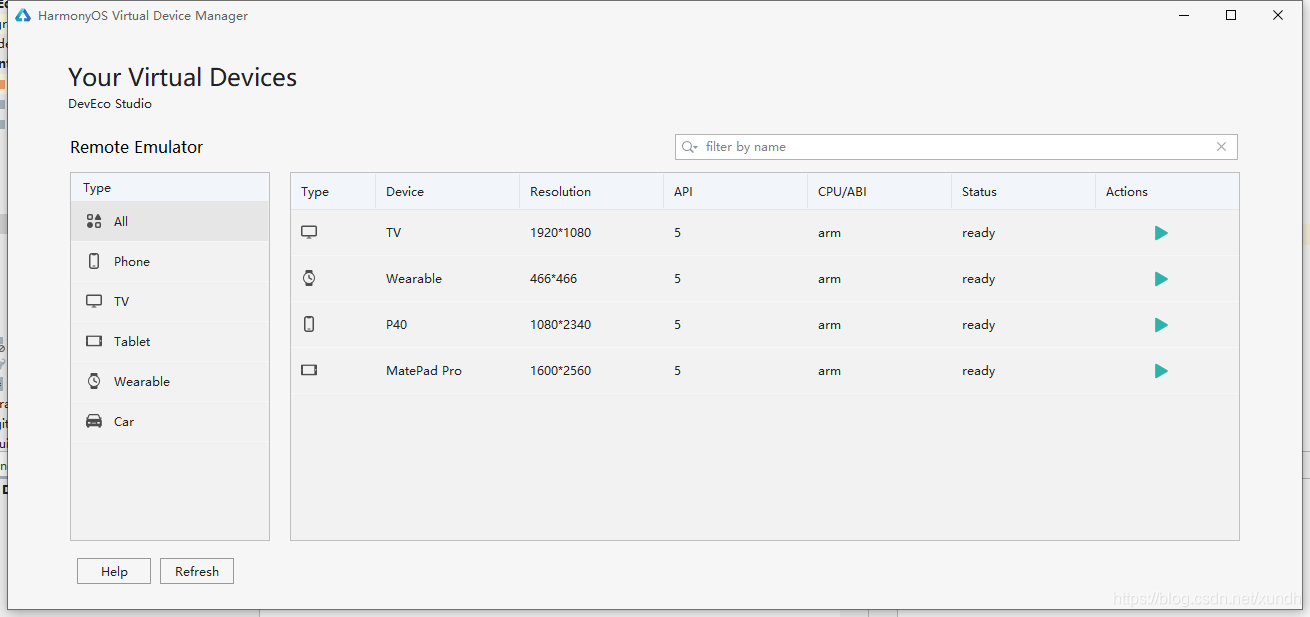This screenshot has width=1310, height=617.
Task: Click the arm value in the Wearable row
Action: (829, 279)
